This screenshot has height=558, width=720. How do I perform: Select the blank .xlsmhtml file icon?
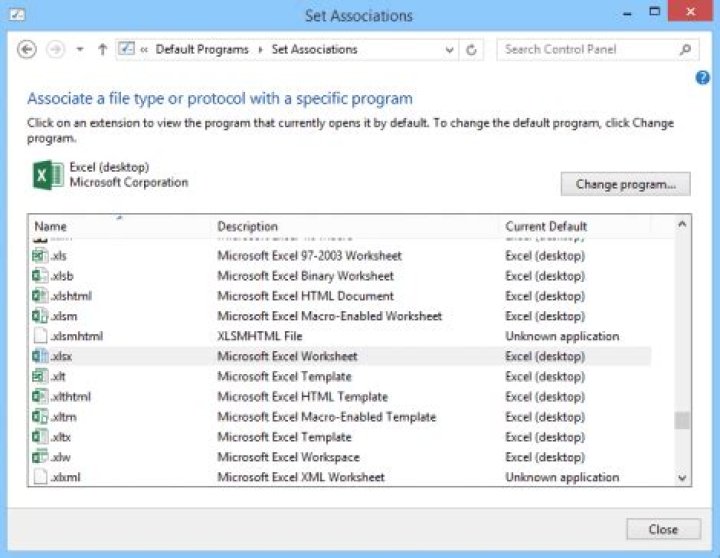[x=40, y=336]
